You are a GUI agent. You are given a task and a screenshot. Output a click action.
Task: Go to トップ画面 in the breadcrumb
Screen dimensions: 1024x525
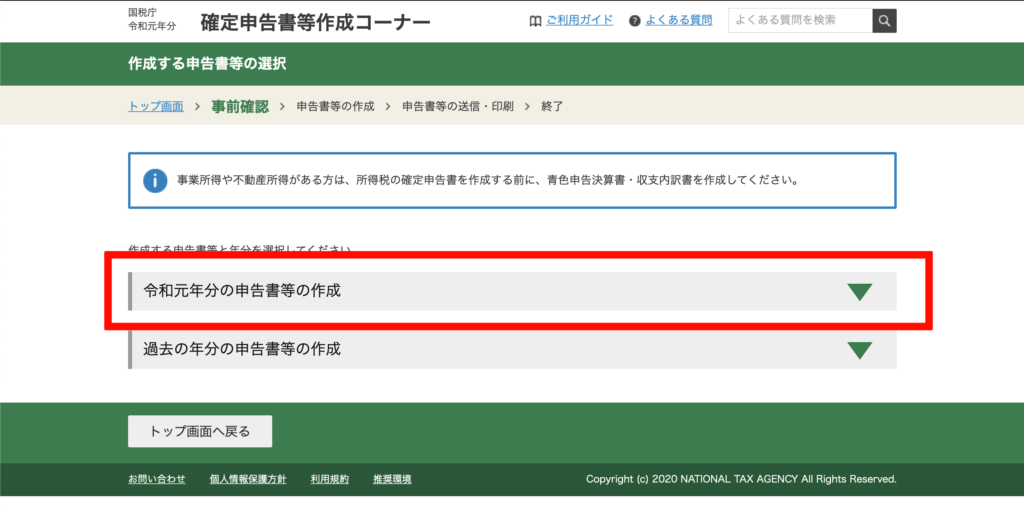click(156, 106)
